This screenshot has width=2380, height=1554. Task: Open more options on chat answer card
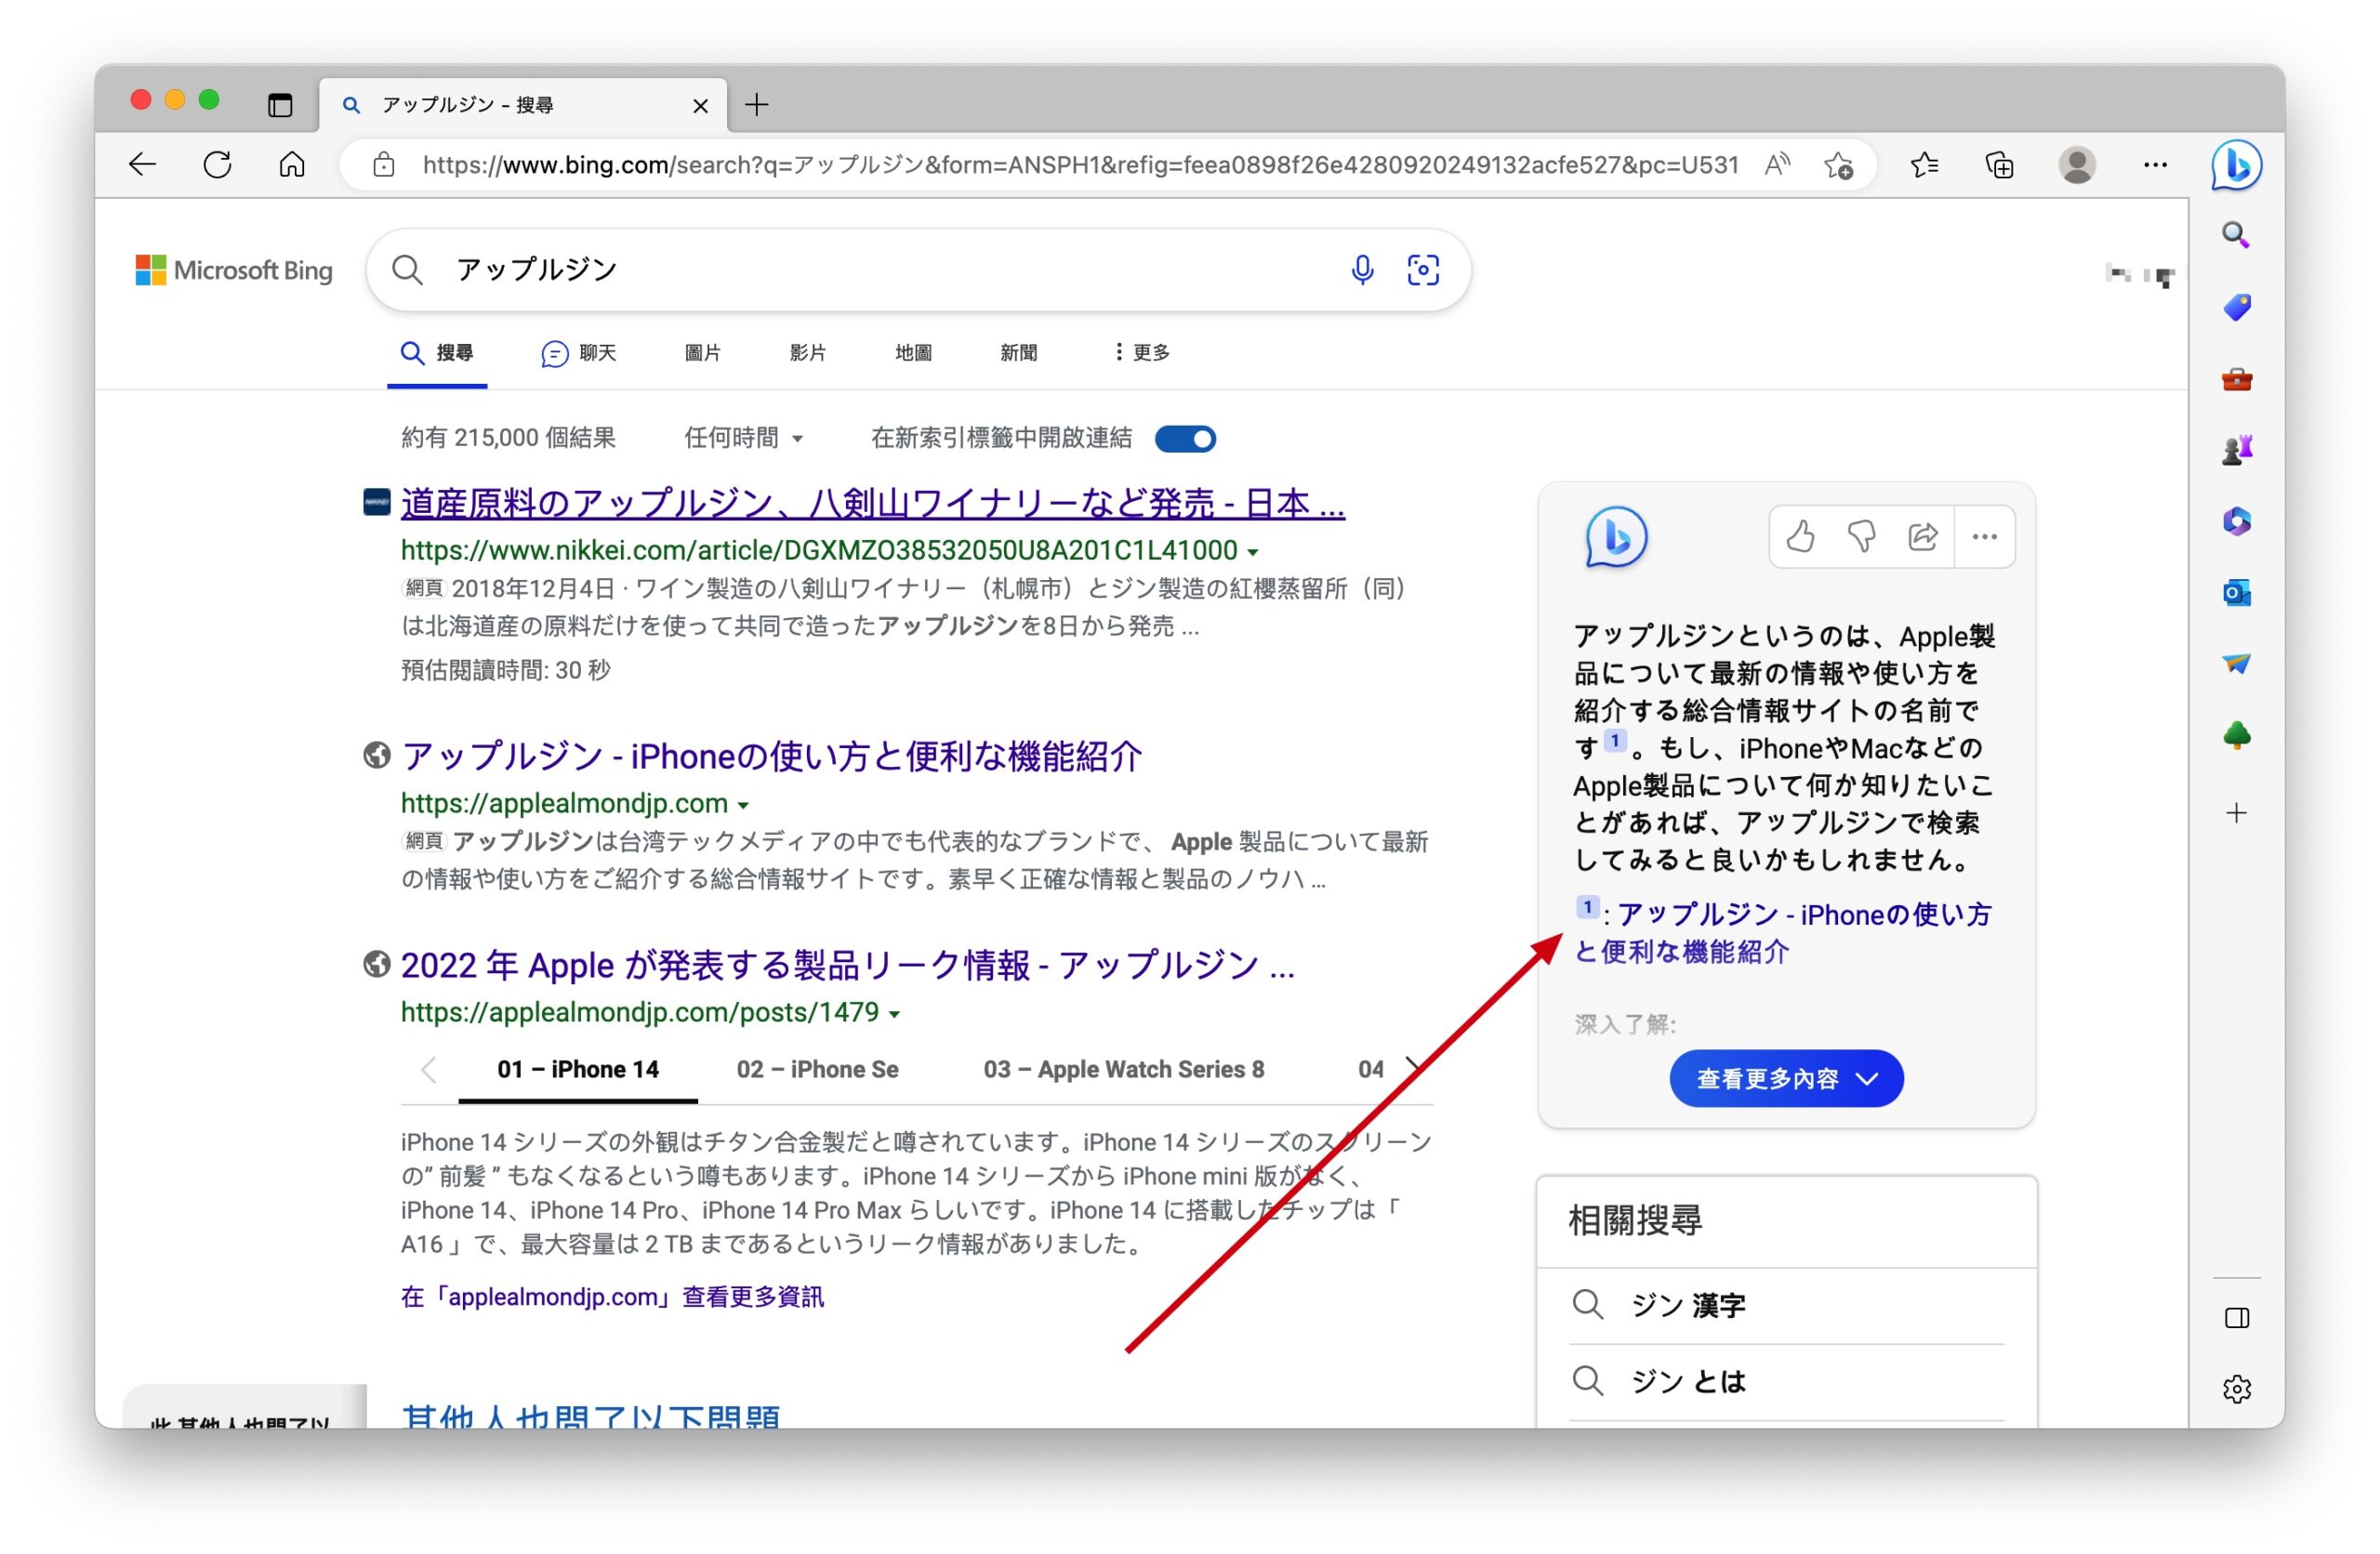(1984, 537)
